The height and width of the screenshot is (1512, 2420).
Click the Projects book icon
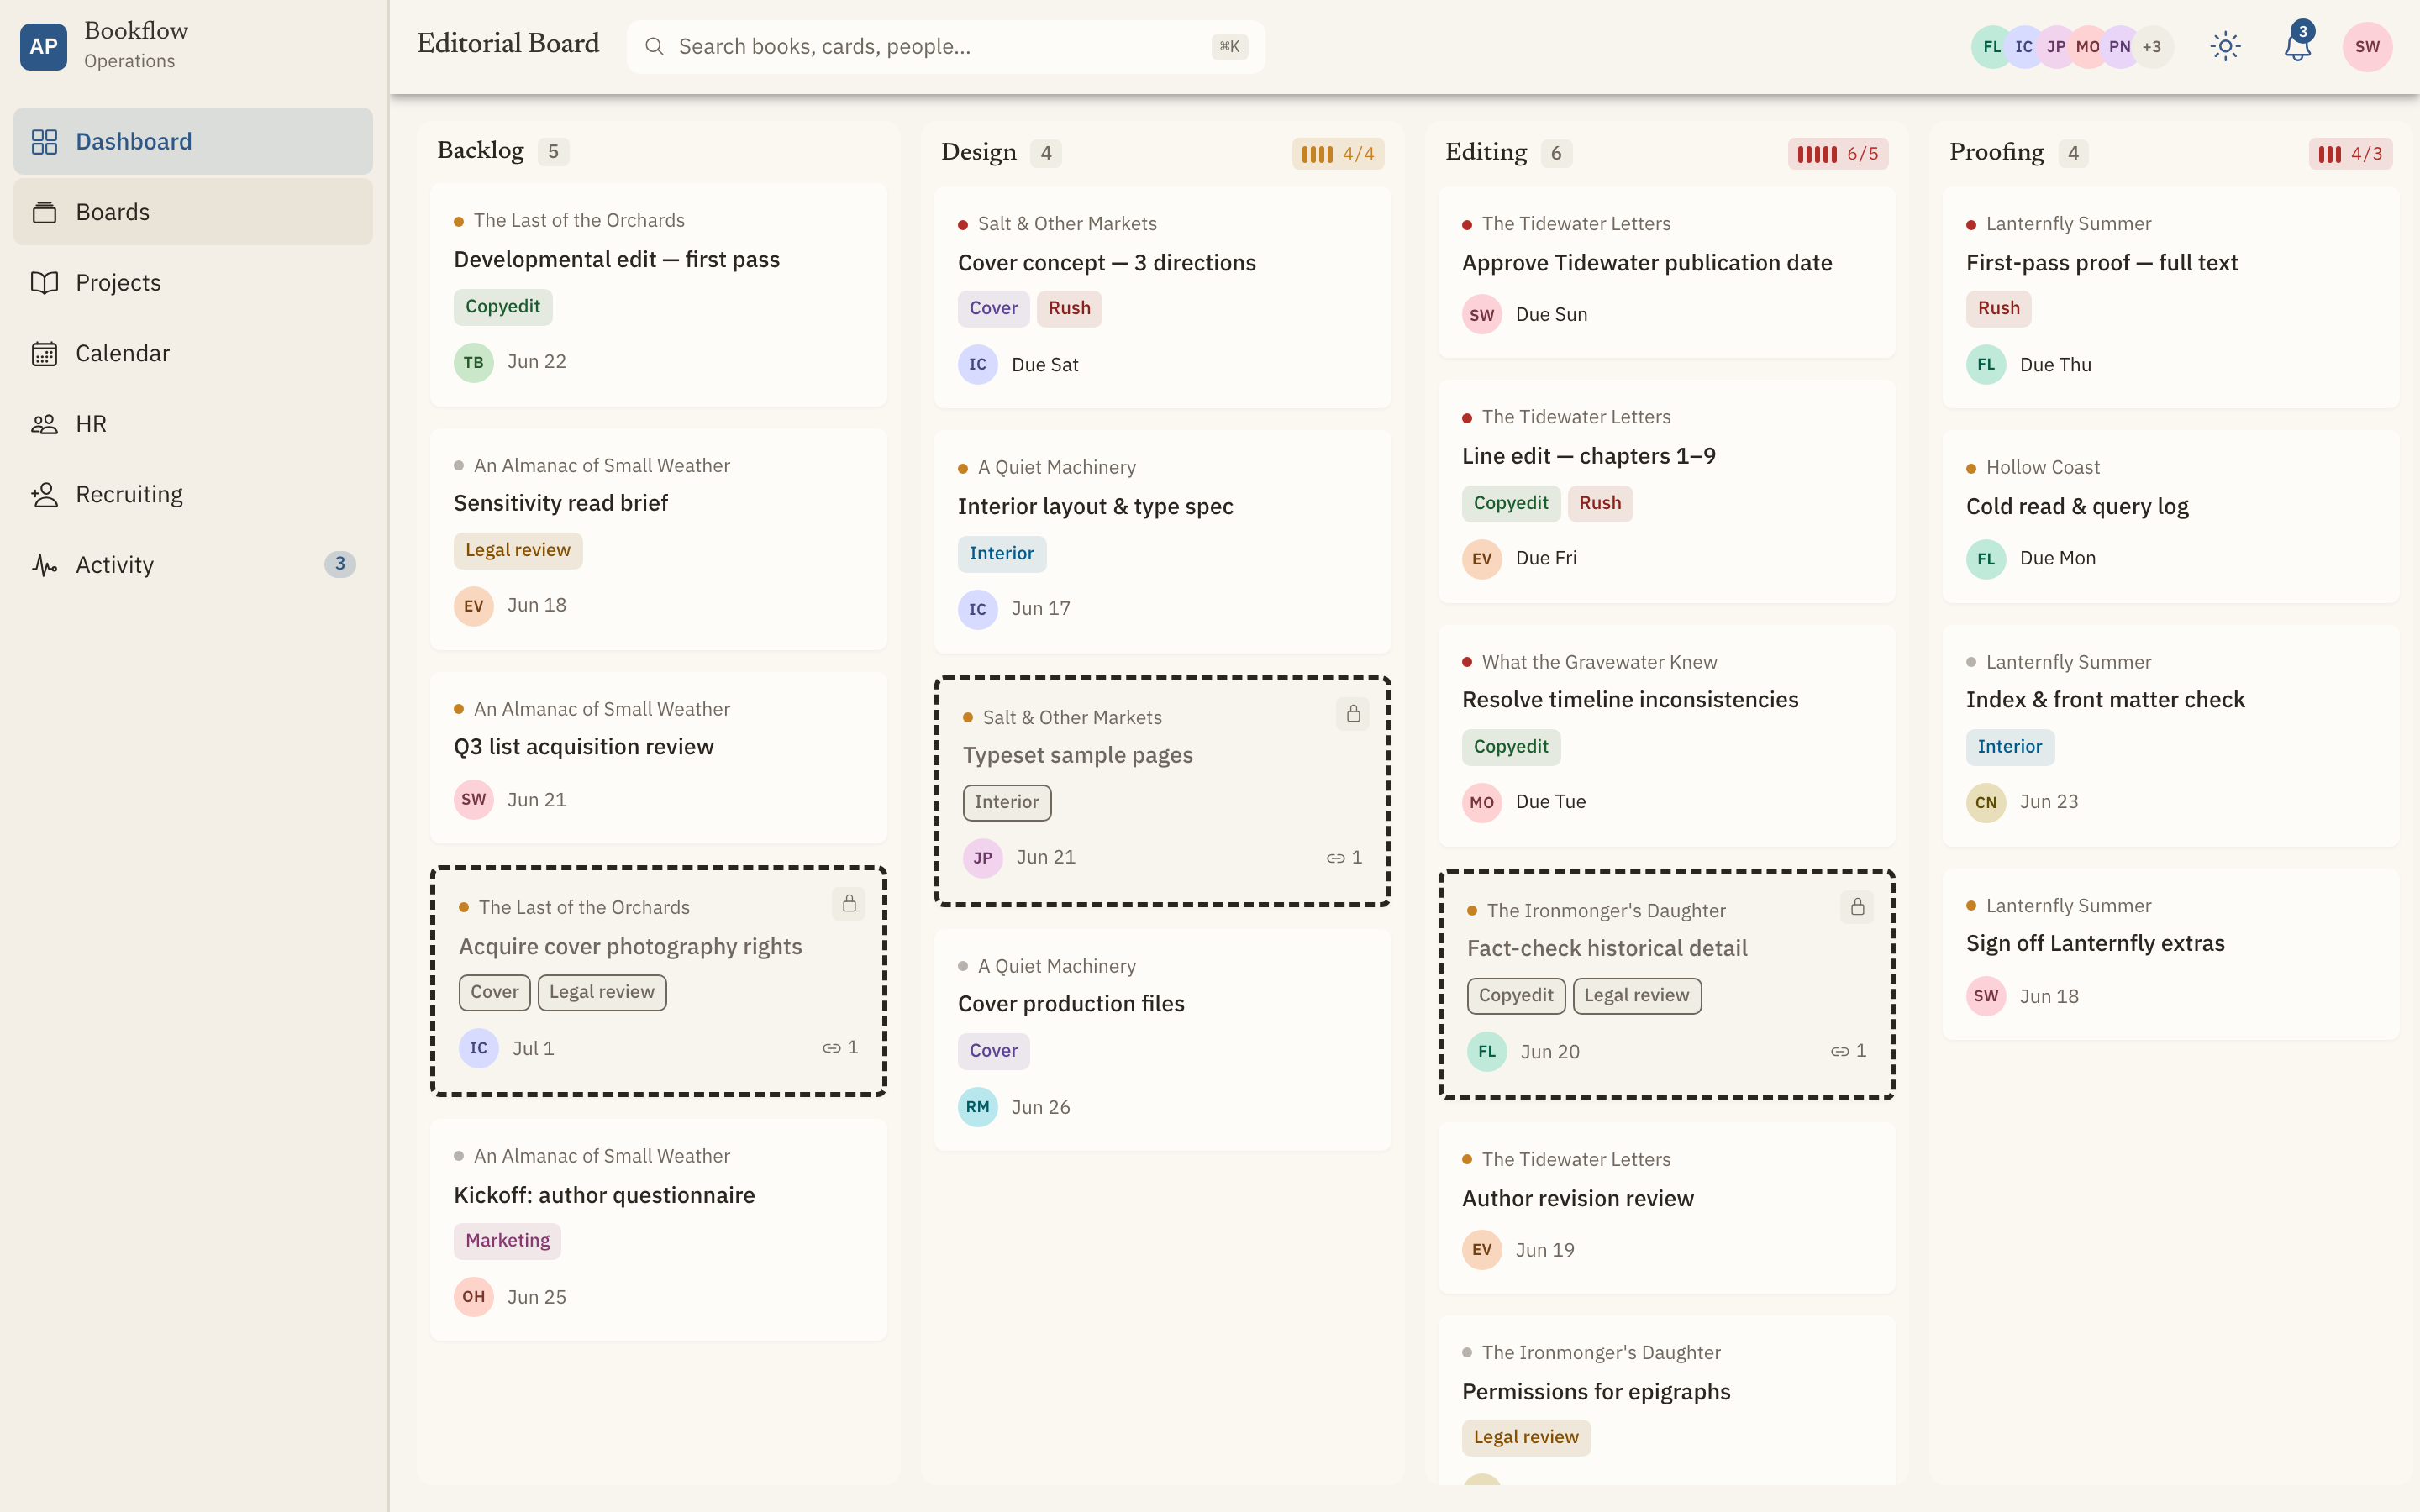pyautogui.click(x=44, y=282)
